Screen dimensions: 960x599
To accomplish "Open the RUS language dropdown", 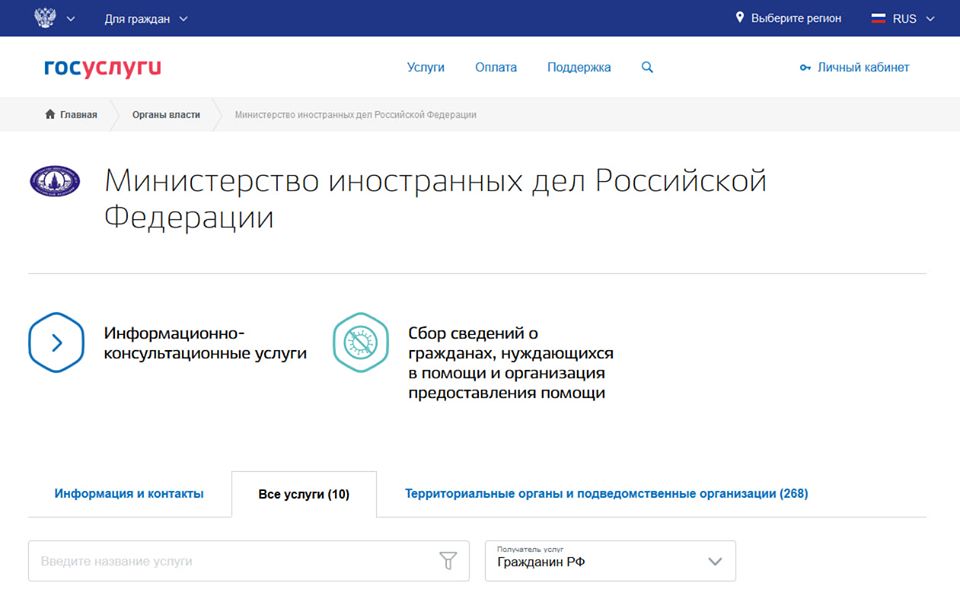I will coord(913,19).
